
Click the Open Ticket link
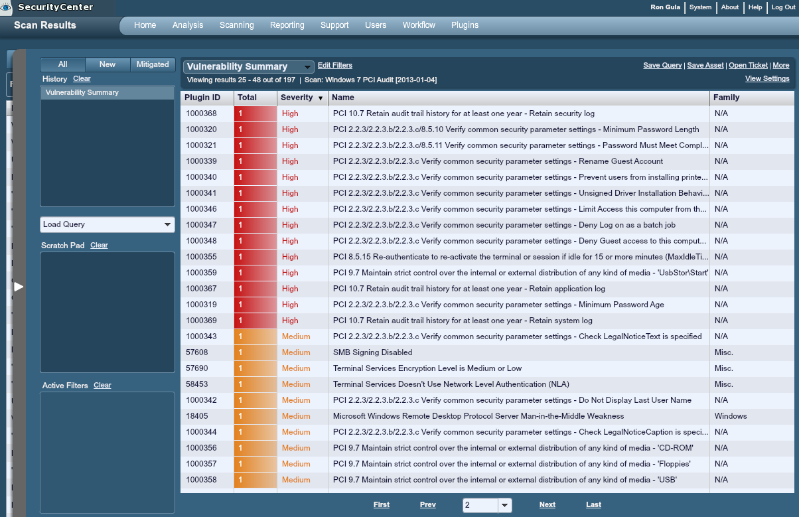click(748, 65)
